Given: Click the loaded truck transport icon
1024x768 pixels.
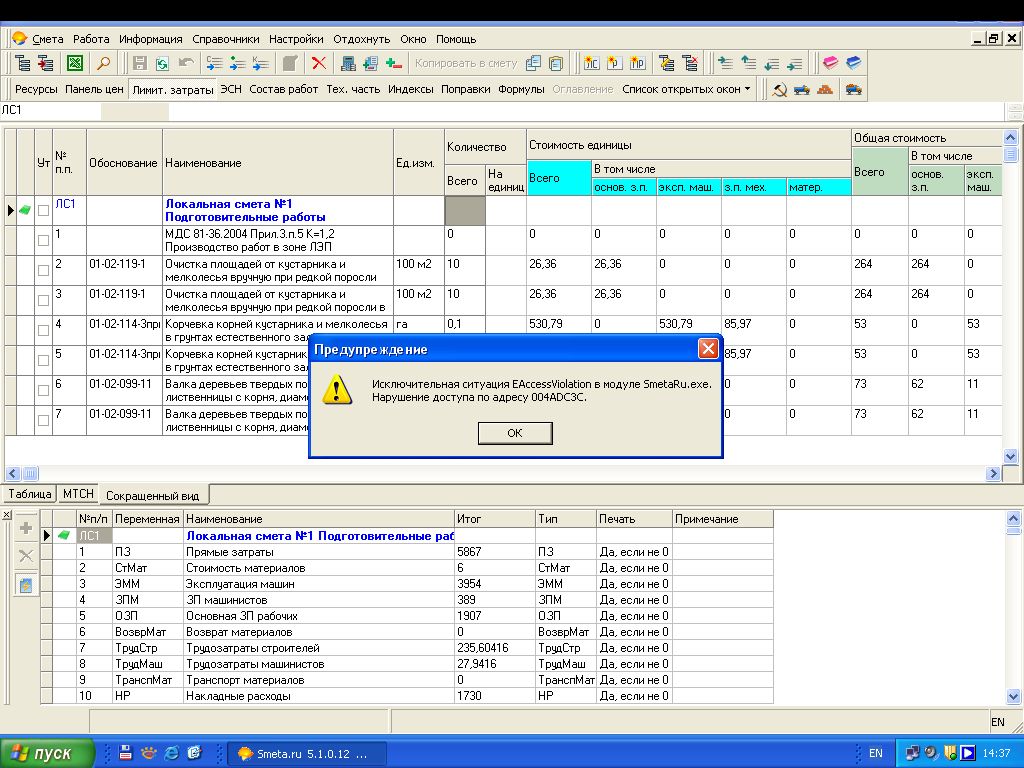Looking at the screenshot, I should 854,89.
